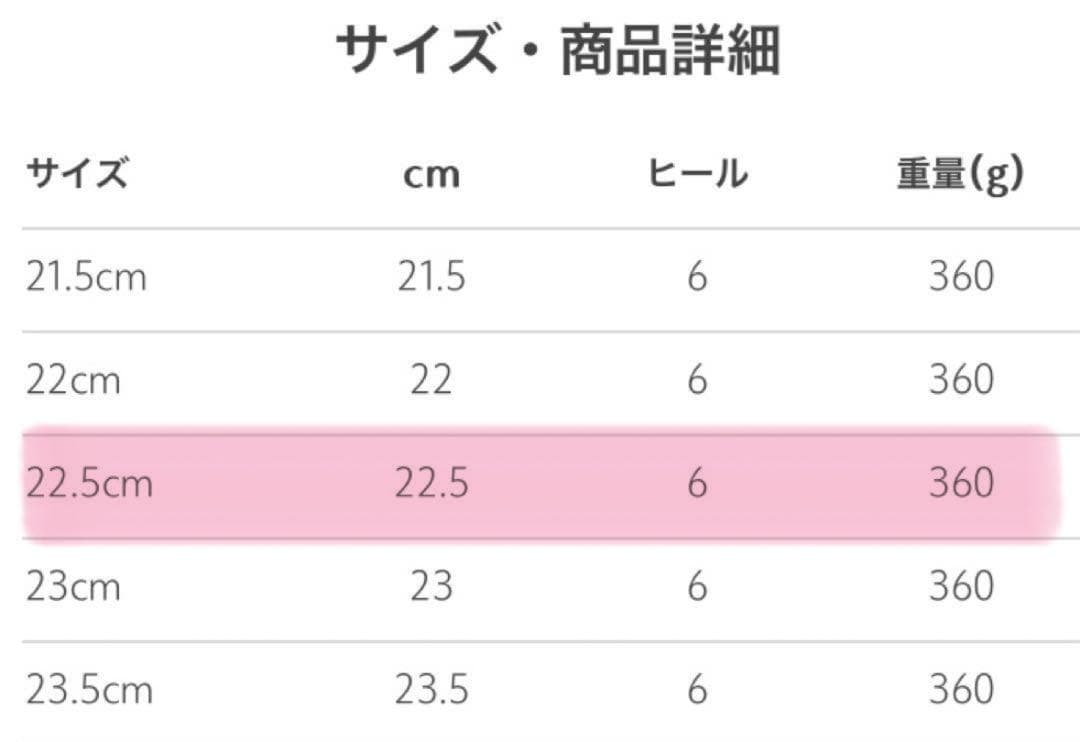Click the サイズ・商品詳細 heading

pos(557,52)
